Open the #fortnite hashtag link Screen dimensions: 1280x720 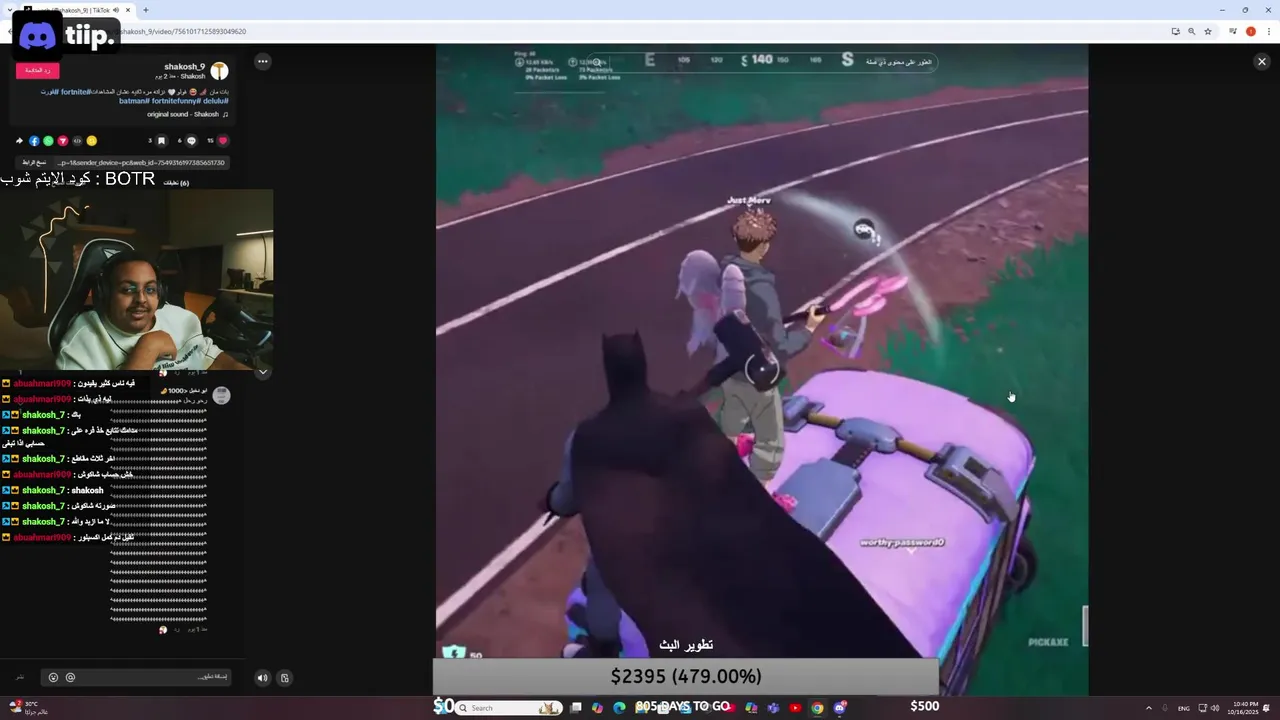pos(75,92)
